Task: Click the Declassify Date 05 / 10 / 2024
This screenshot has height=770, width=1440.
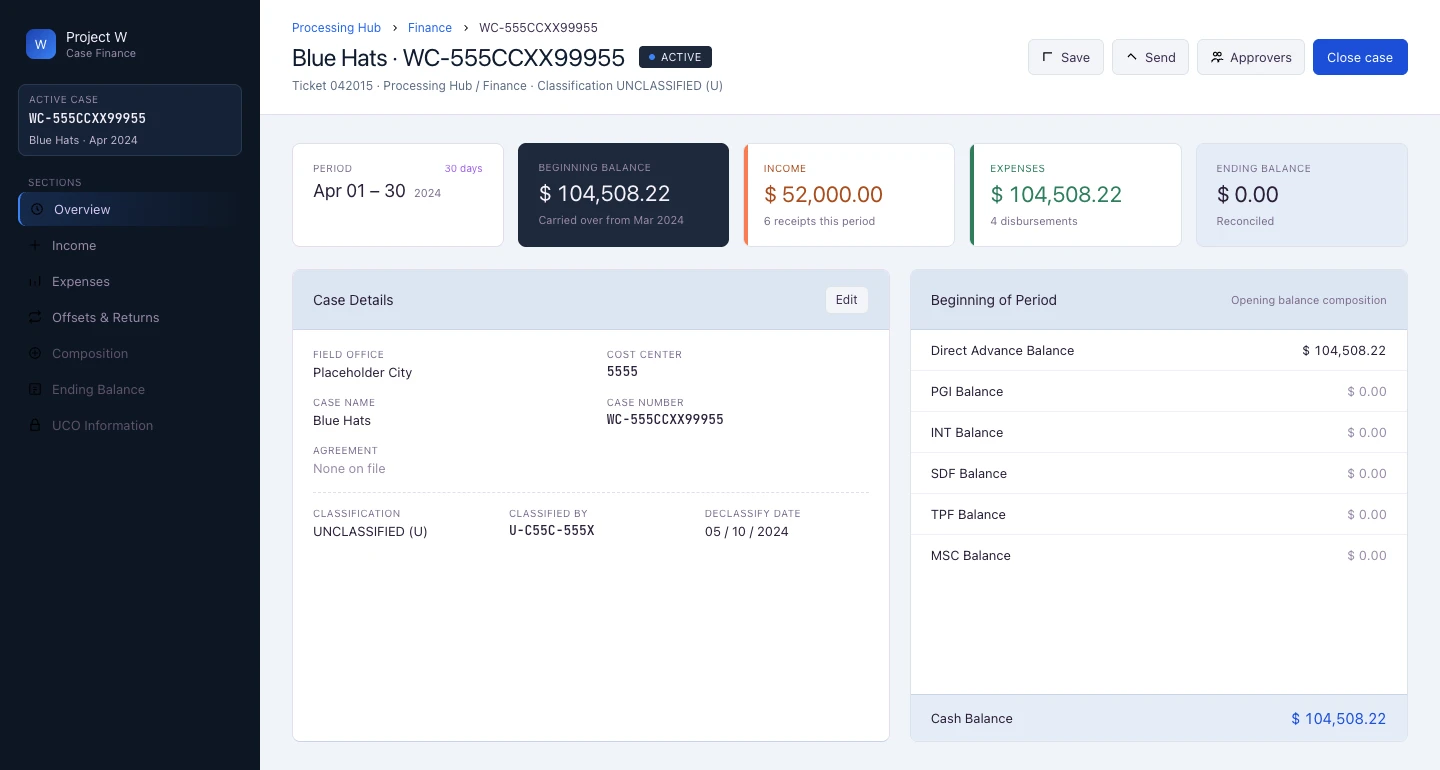Action: pyautogui.click(x=747, y=532)
